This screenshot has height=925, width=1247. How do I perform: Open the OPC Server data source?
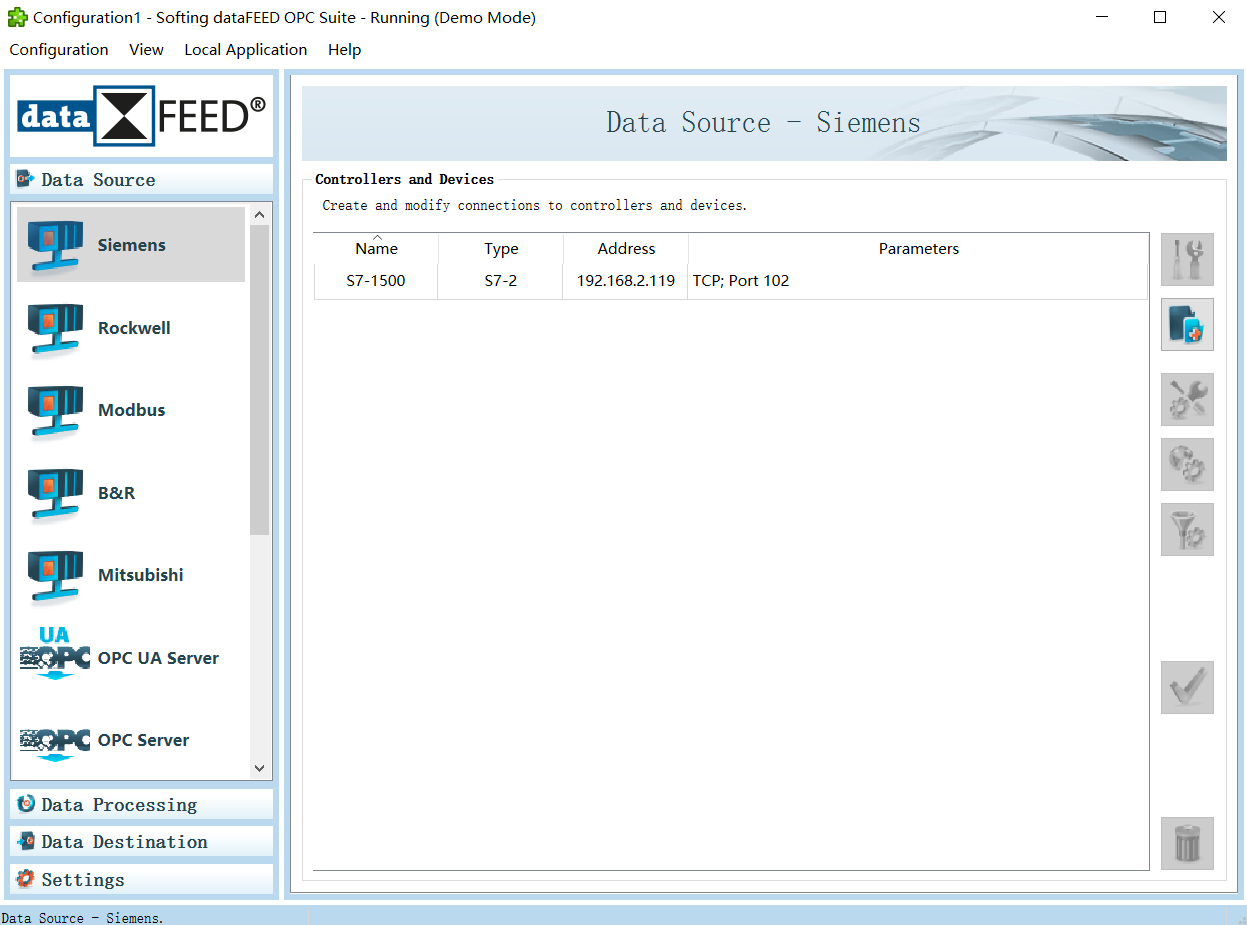130,739
